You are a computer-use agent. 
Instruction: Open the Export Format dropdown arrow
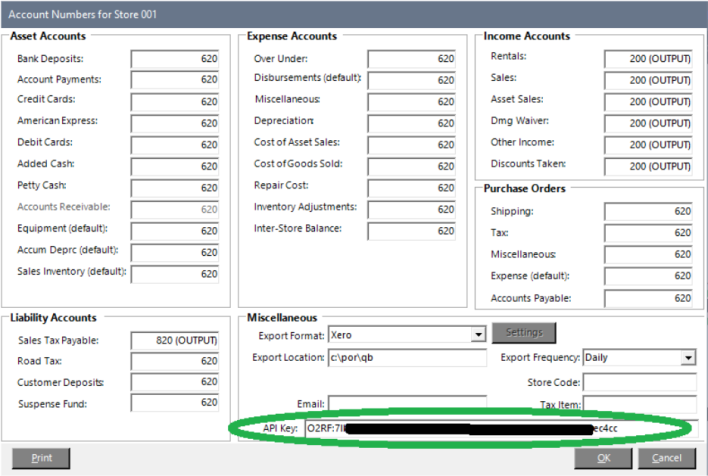pyautogui.click(x=478, y=335)
